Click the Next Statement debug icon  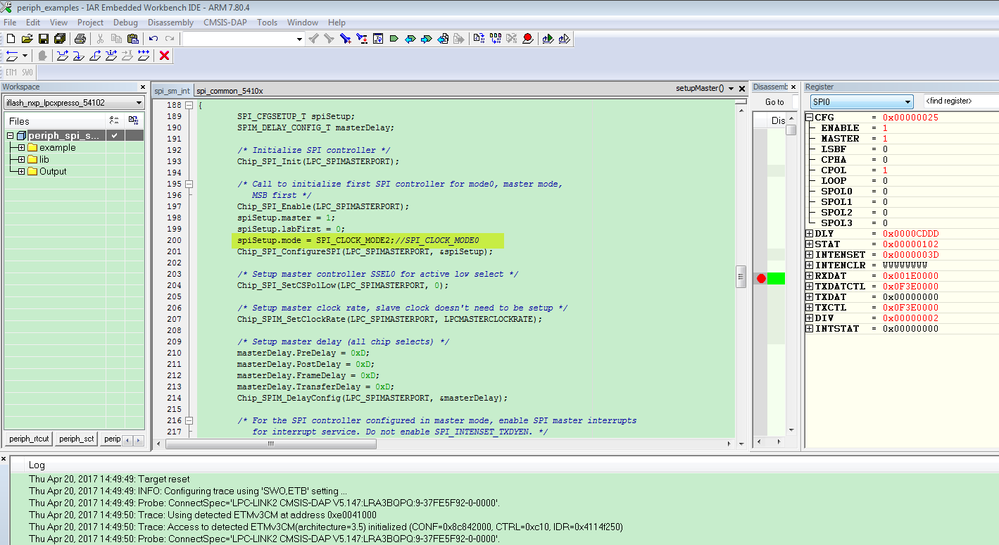[111, 56]
